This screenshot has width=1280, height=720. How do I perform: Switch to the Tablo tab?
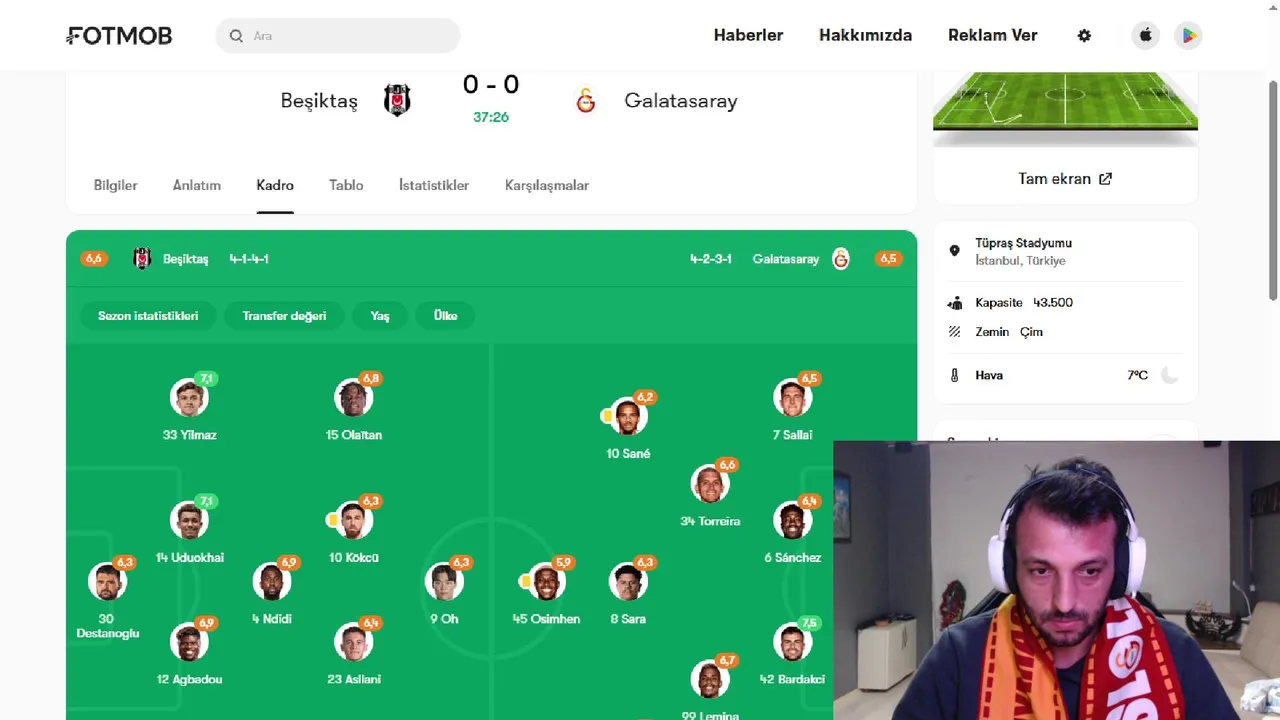tap(346, 185)
